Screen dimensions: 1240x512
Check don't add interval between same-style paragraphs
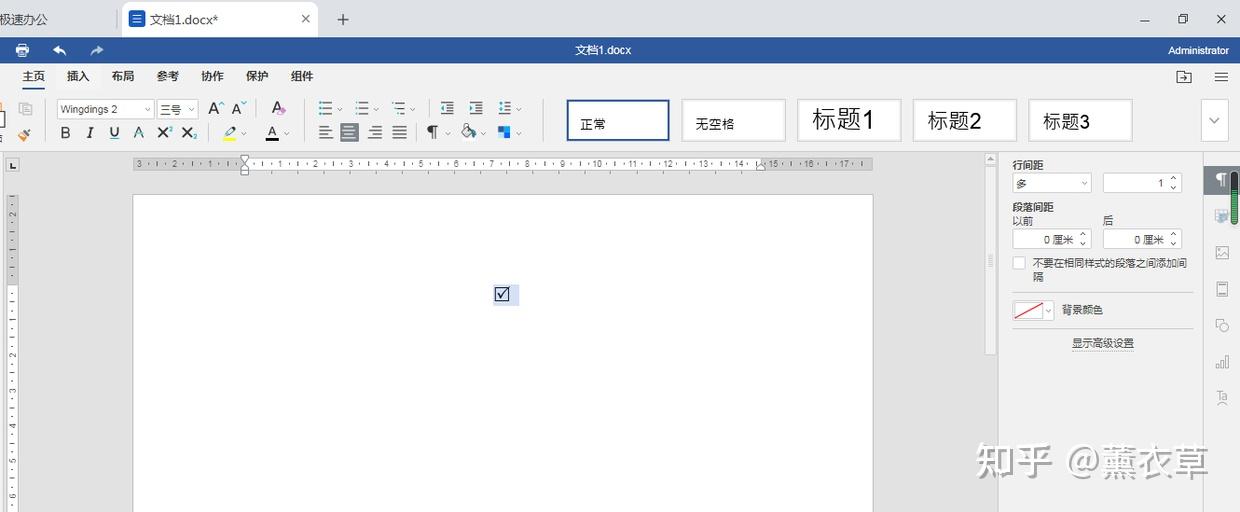coord(1019,263)
